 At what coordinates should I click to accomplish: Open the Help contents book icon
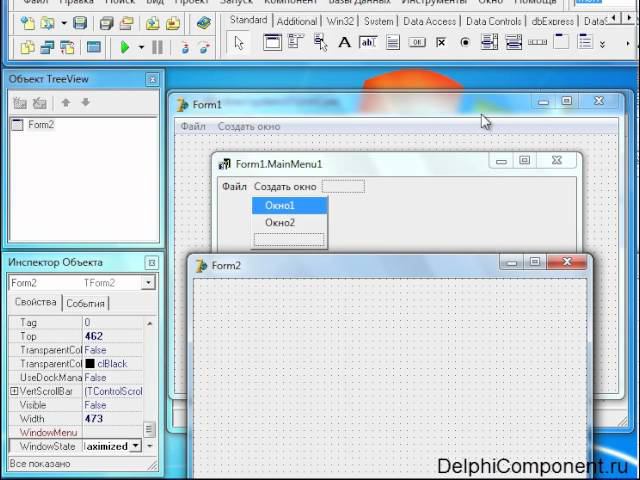coord(203,23)
